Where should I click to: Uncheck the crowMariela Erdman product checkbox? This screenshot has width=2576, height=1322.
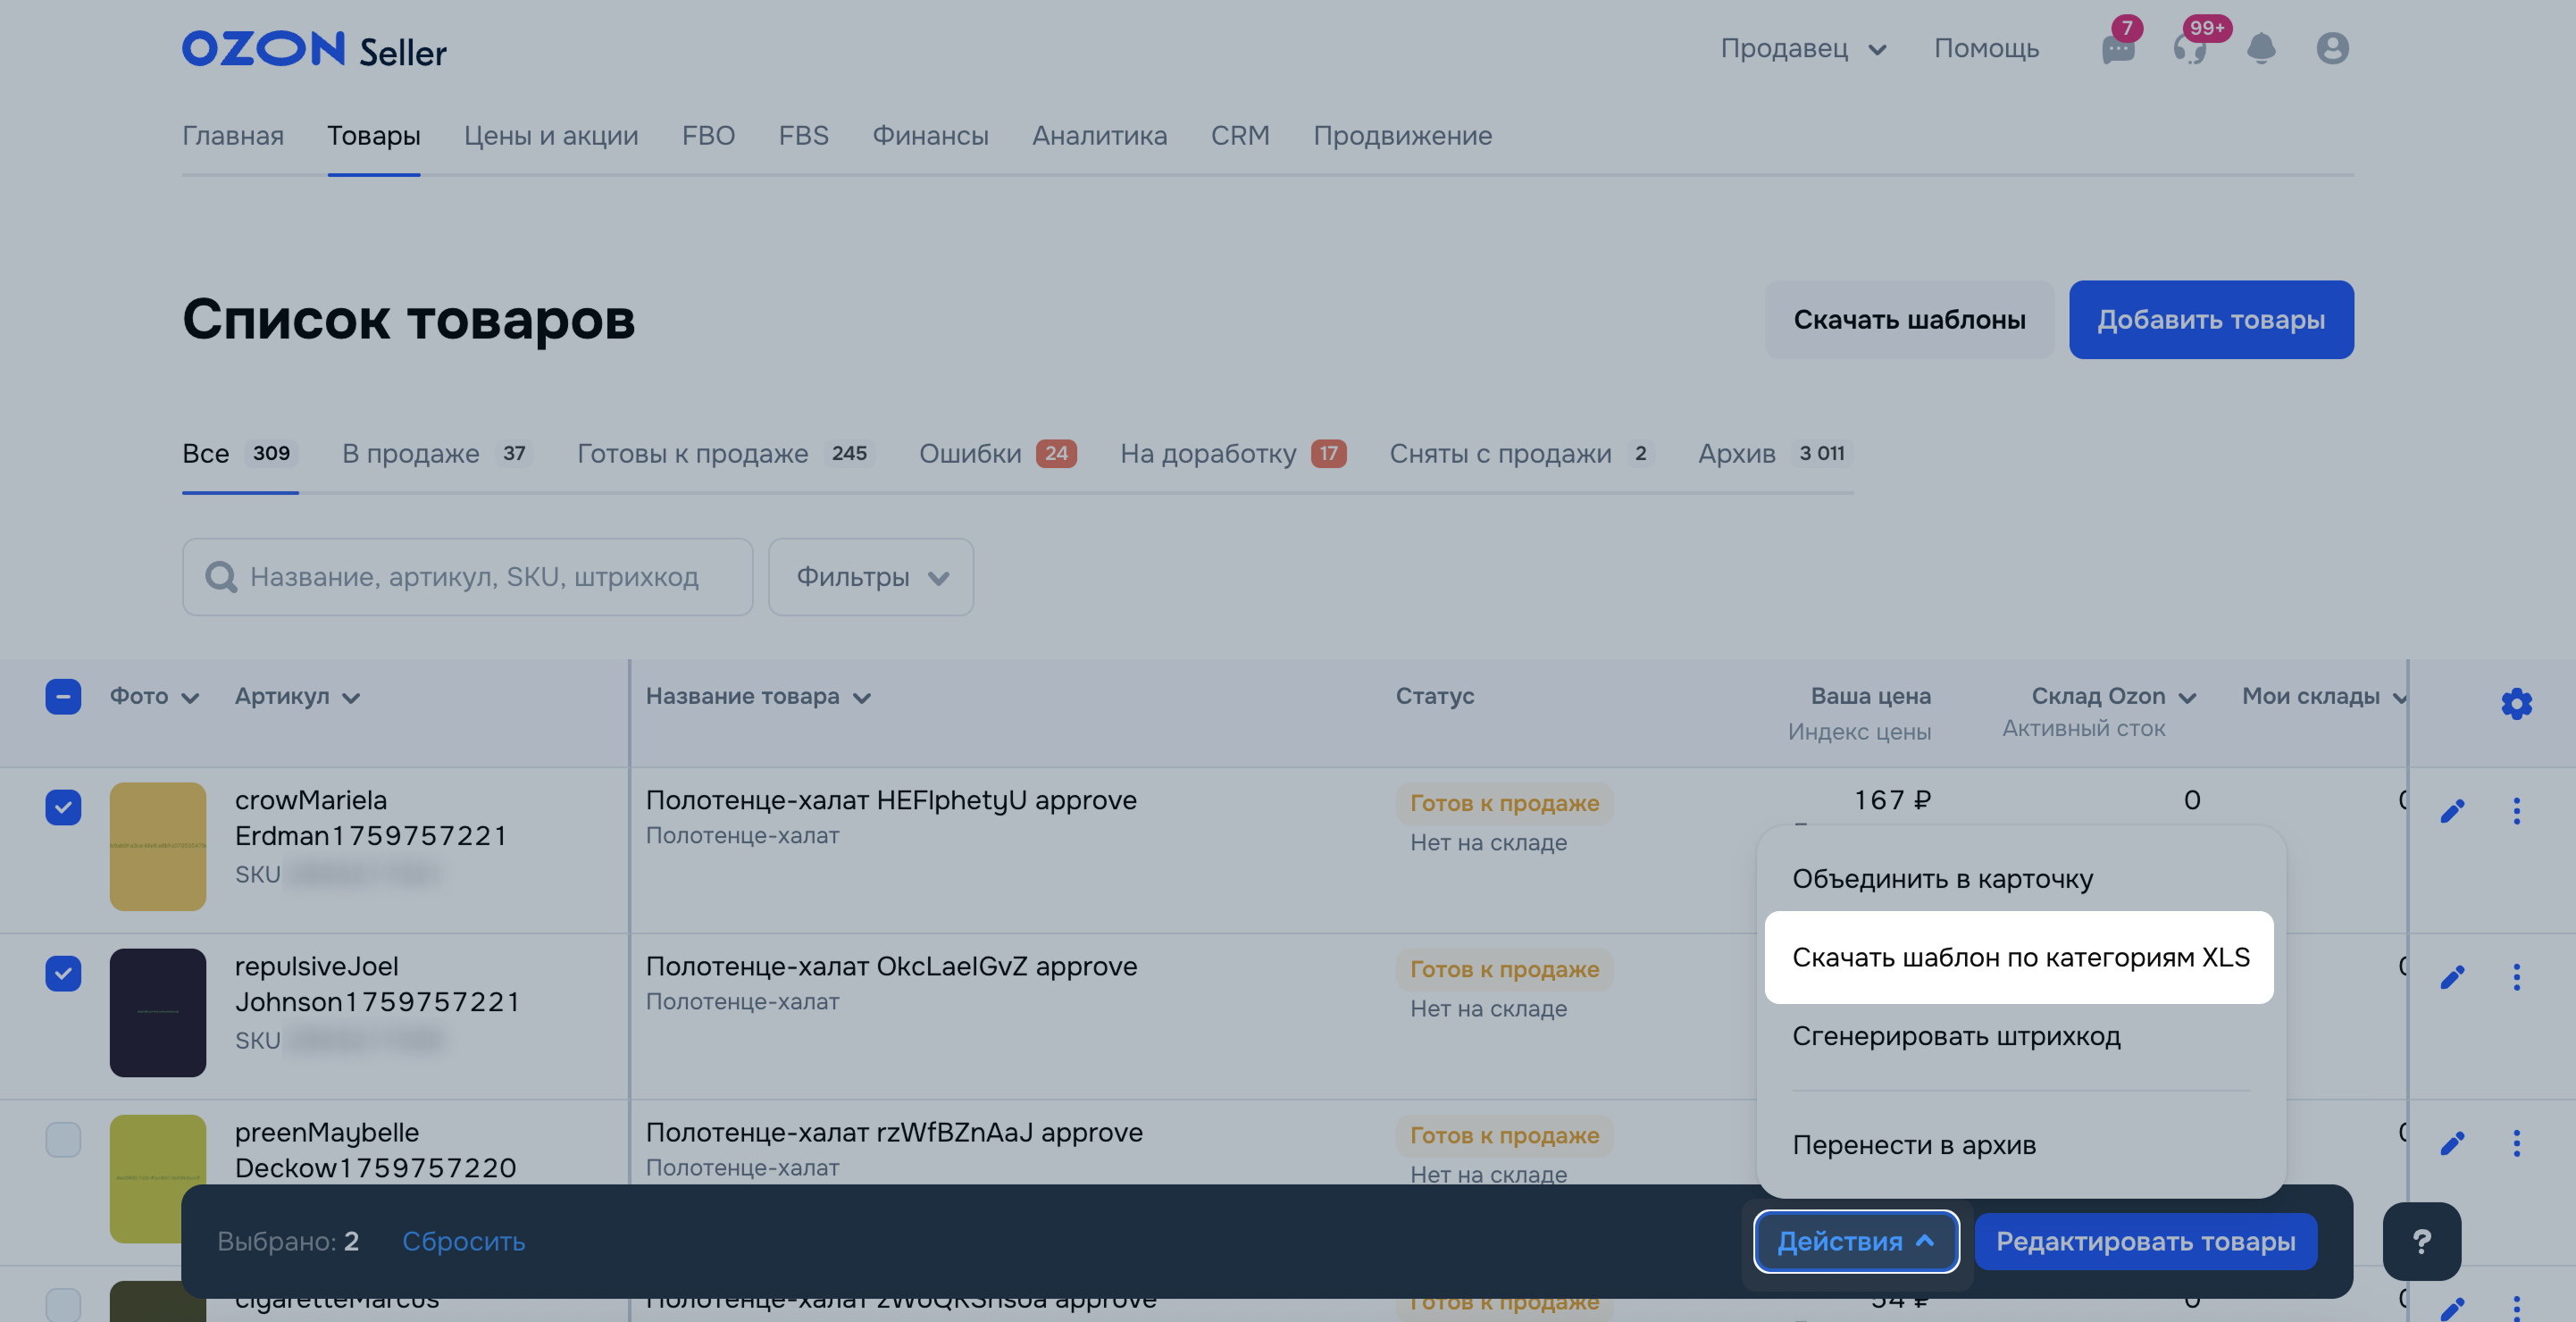tap(63, 807)
